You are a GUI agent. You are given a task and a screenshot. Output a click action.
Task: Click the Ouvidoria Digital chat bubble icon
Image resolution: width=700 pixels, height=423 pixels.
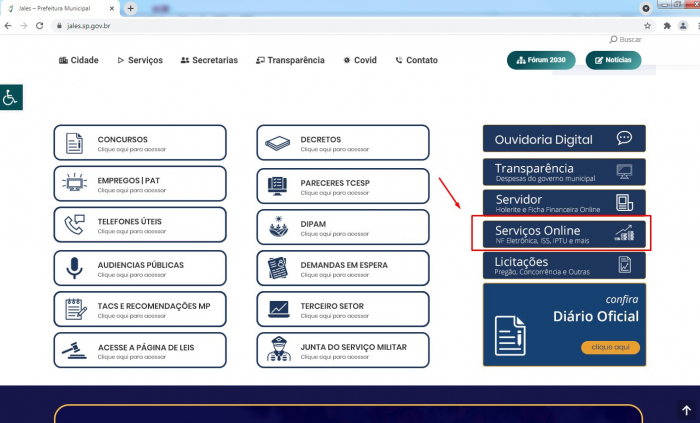click(x=624, y=138)
